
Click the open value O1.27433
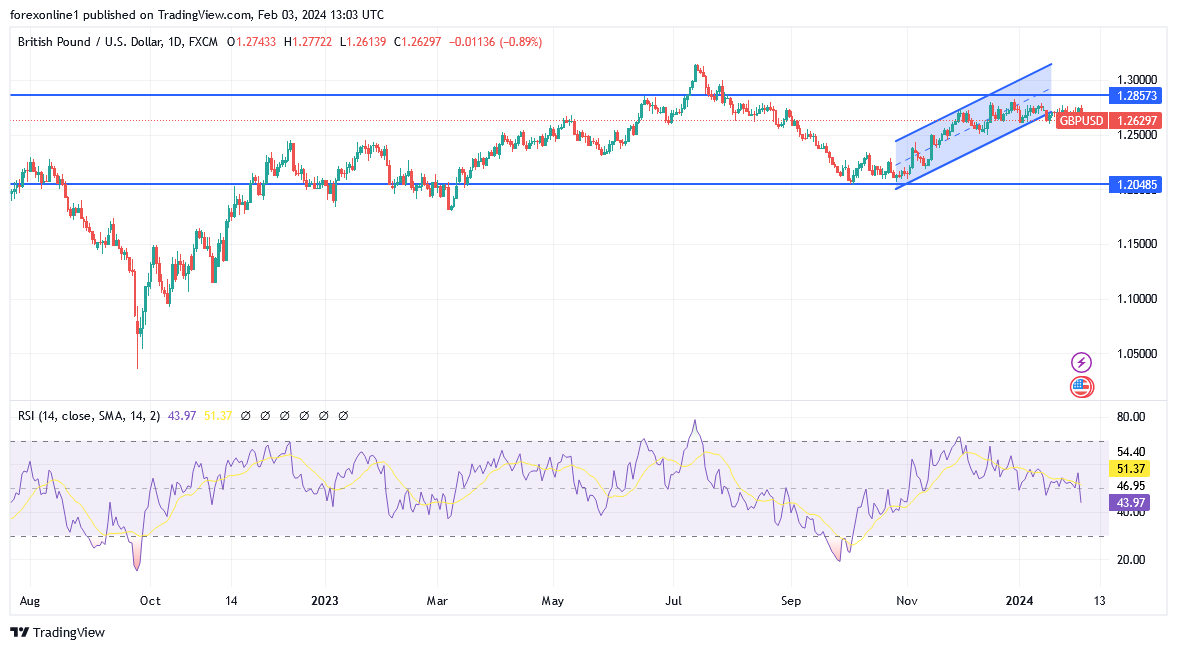251,42
